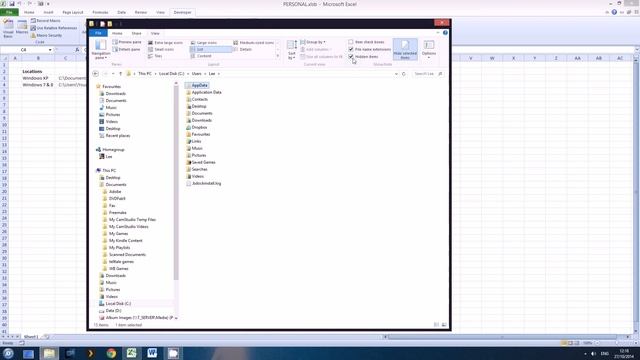Select Scanned Documents in navigation tree
640x360 pixels.
click(x=124, y=255)
